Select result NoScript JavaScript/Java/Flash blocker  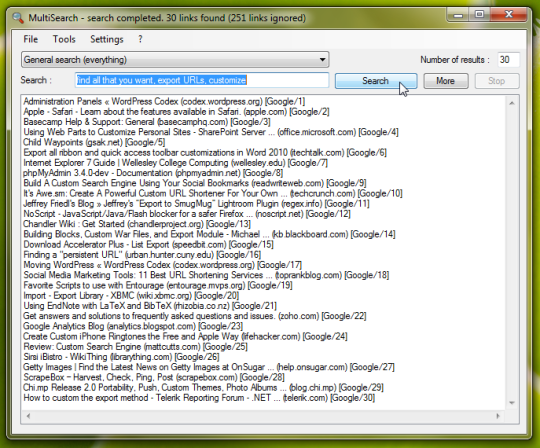[x=187, y=214]
